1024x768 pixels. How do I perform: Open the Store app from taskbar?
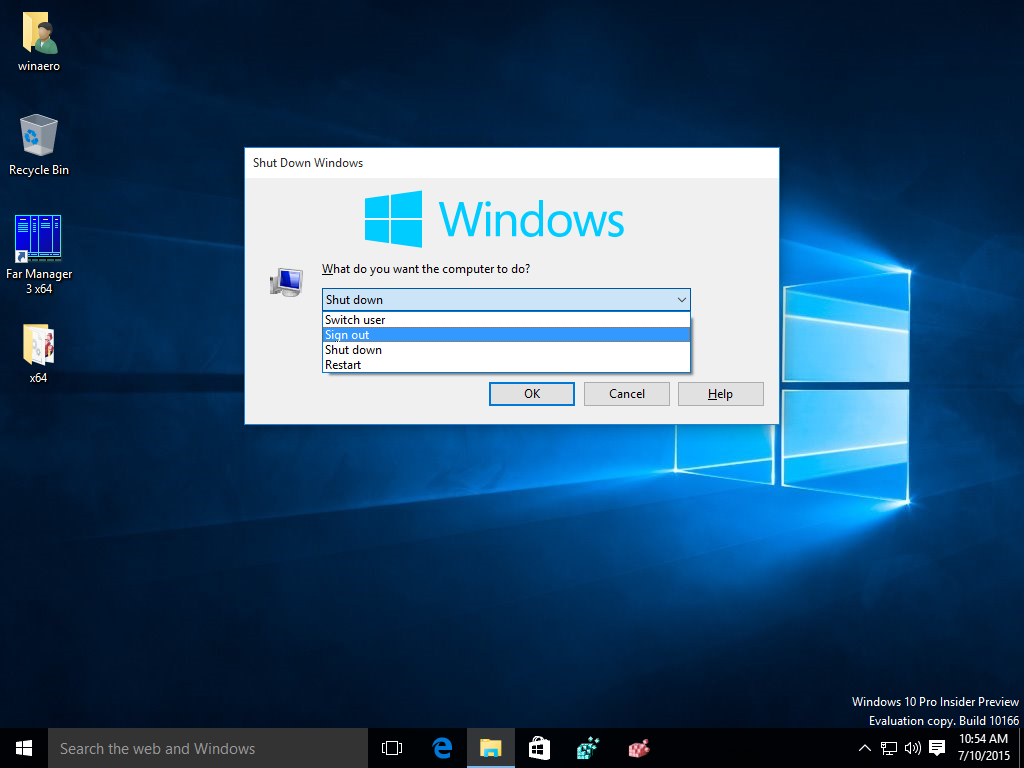tap(539, 748)
